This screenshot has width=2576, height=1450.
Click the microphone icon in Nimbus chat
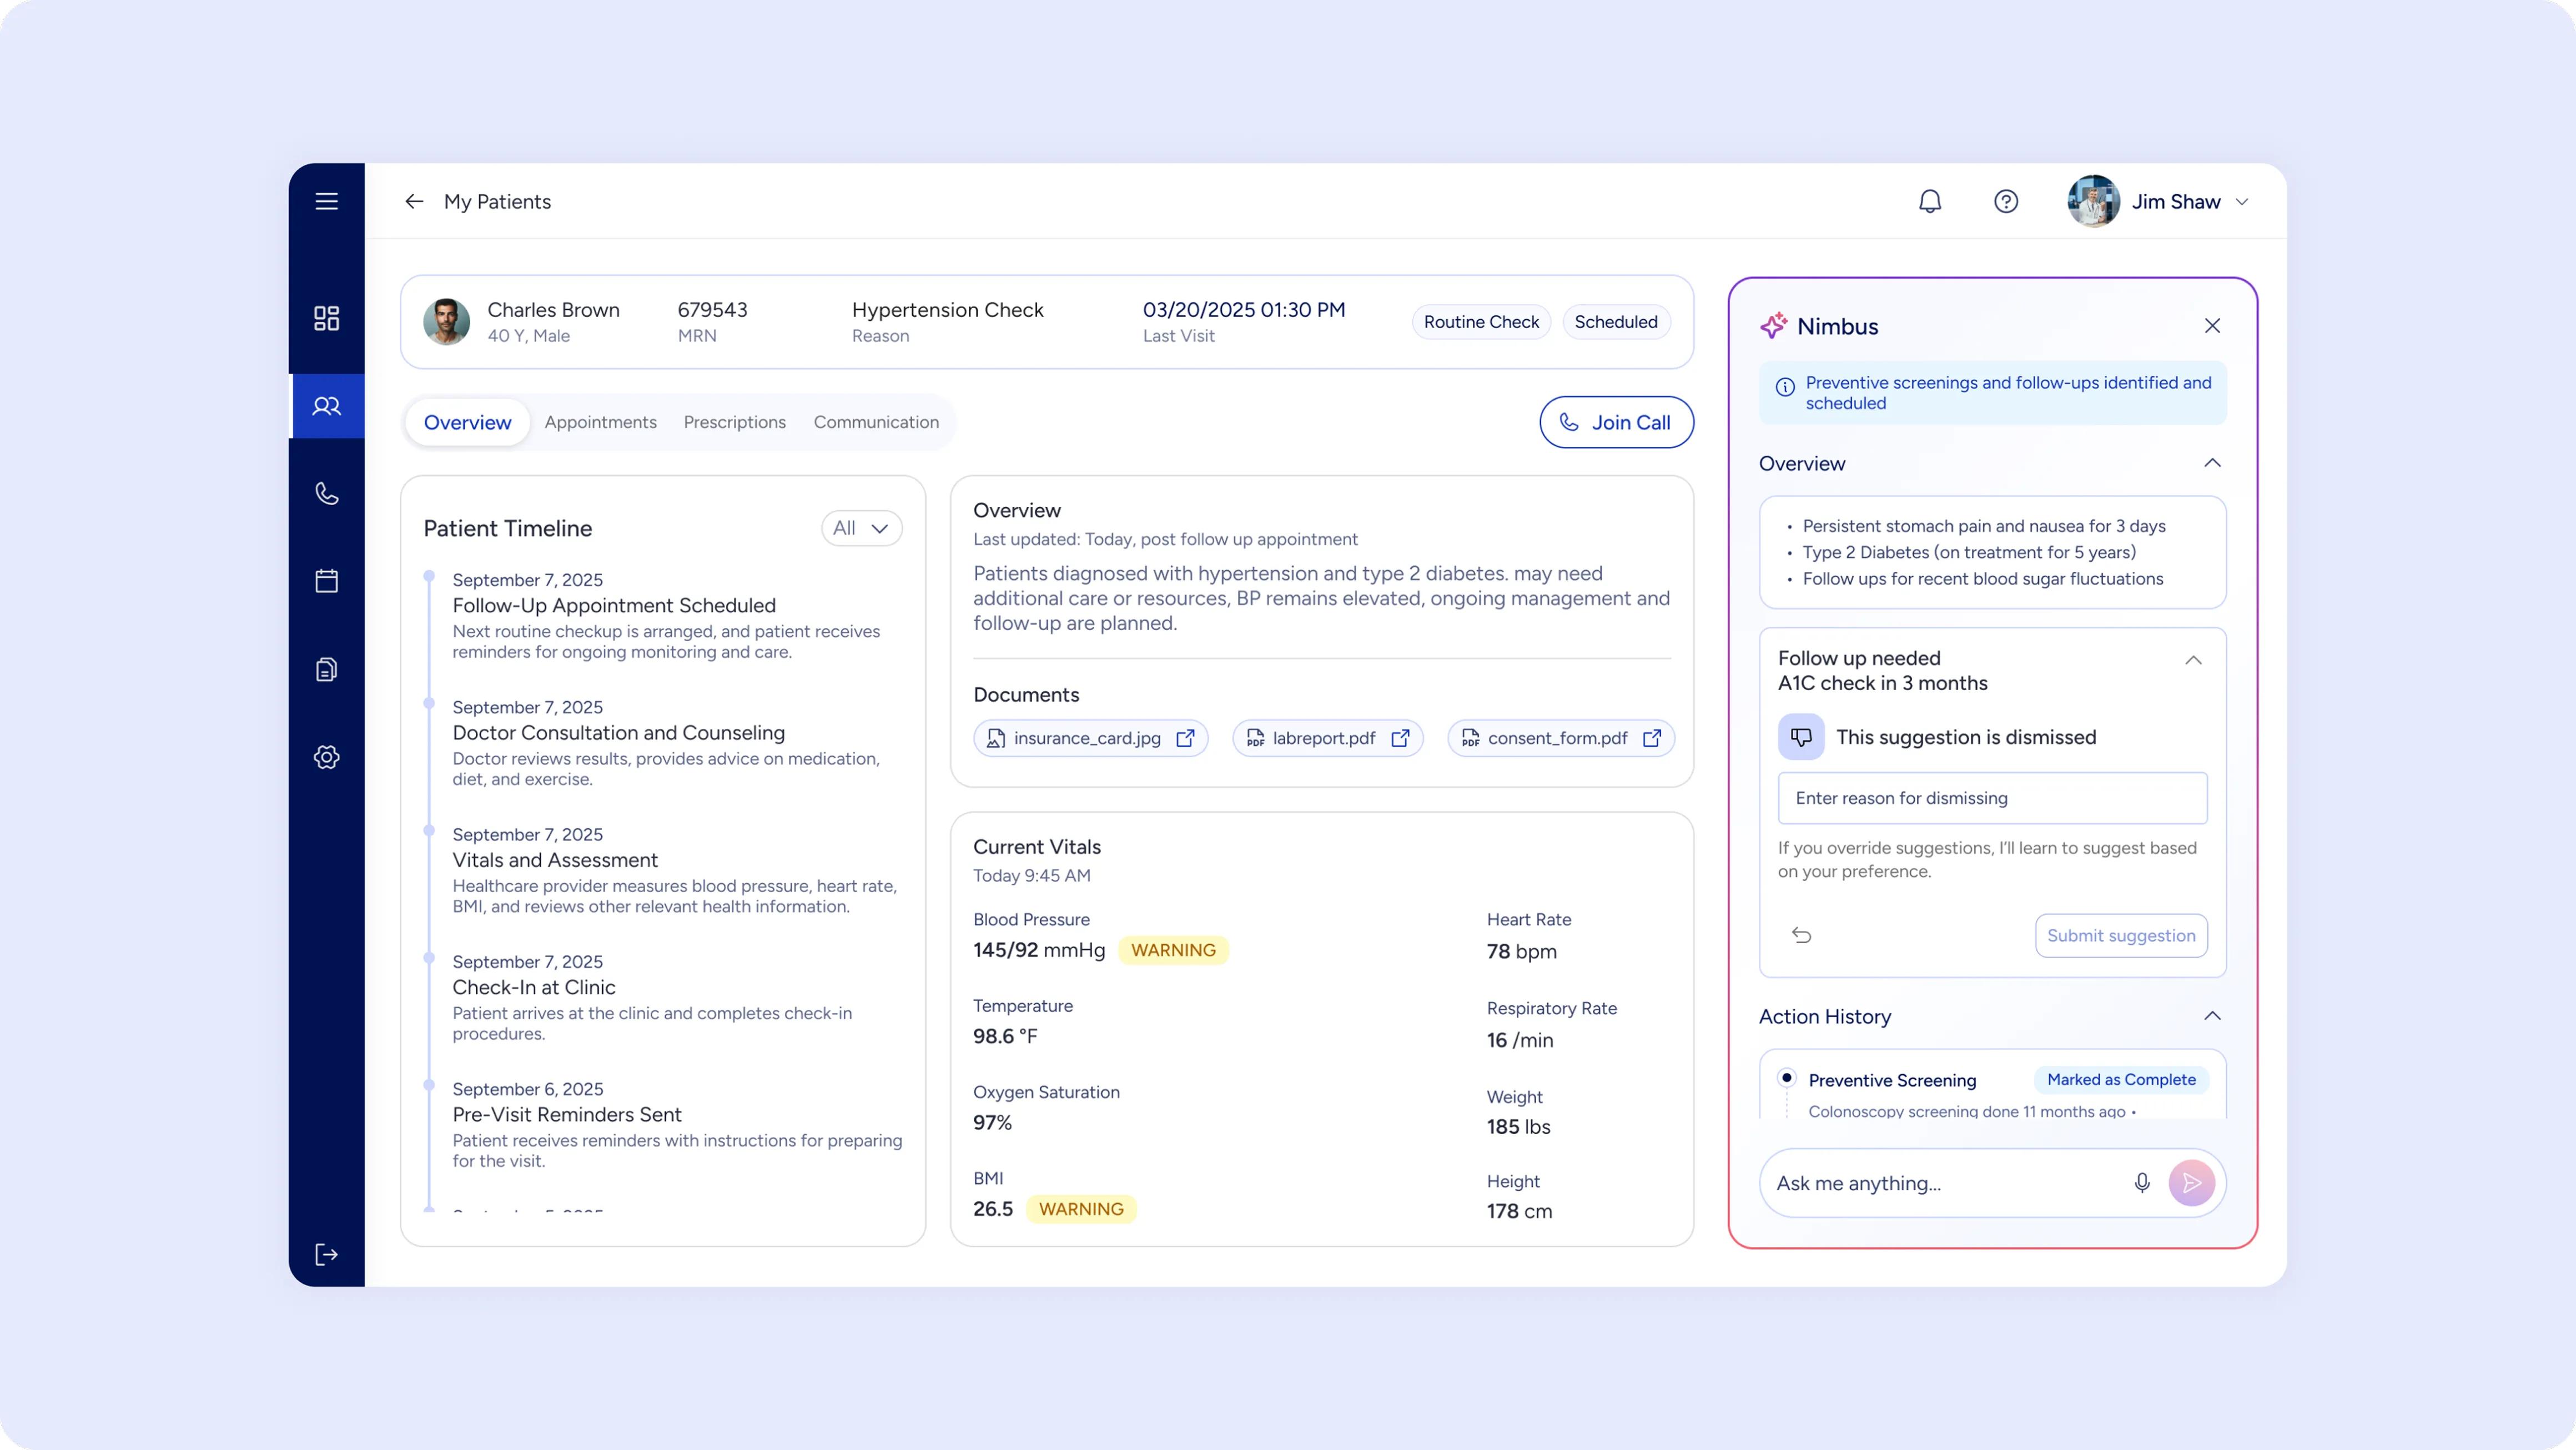tap(2141, 1183)
